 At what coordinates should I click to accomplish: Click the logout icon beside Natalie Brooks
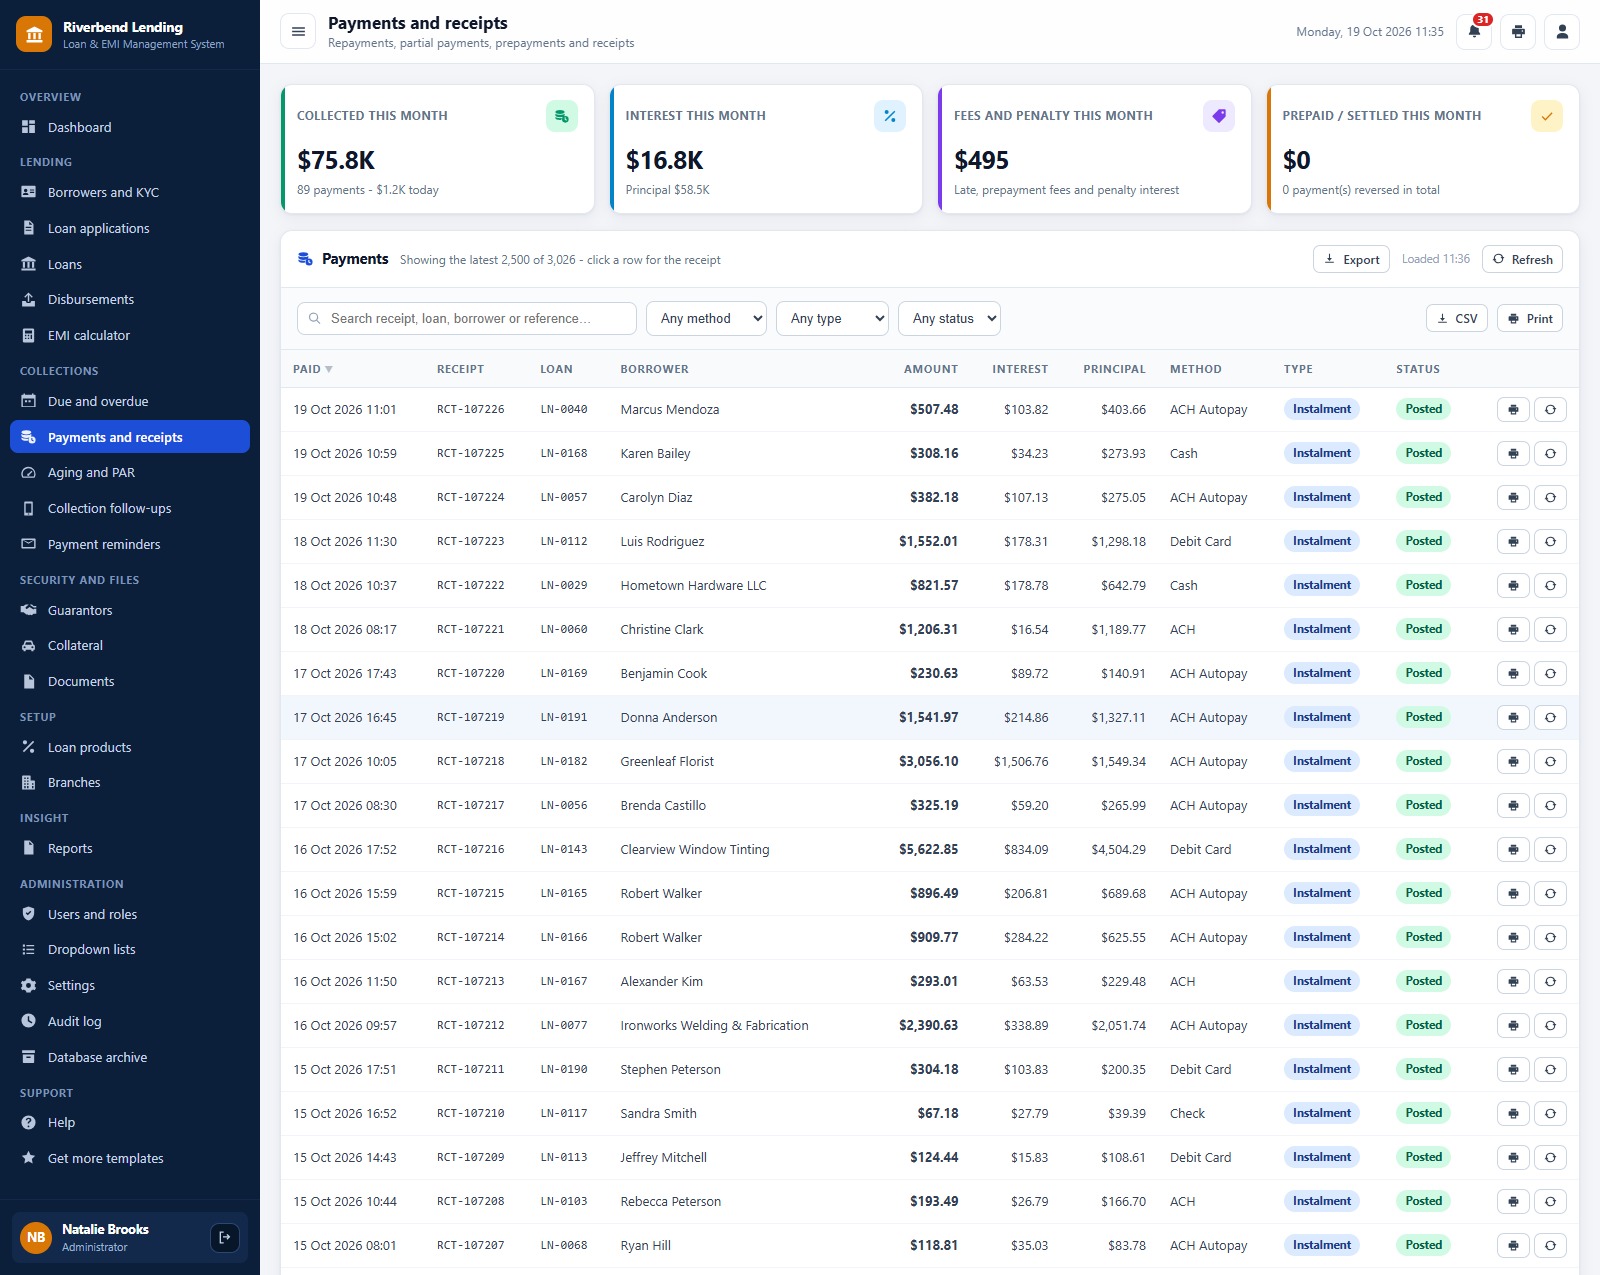pos(225,1237)
